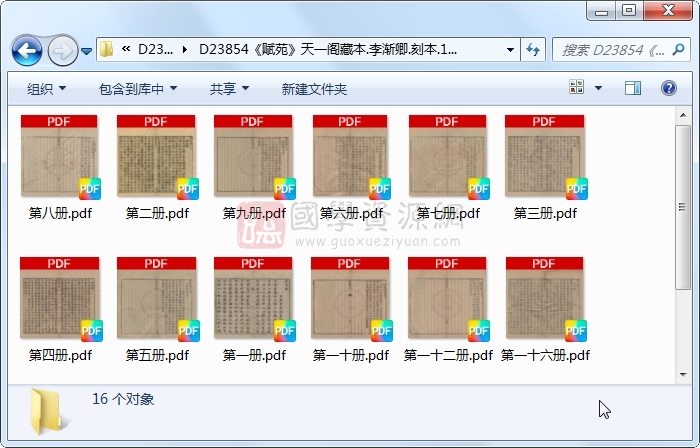Close the Explorer window
The height and width of the screenshot is (448, 700).
[668, 11]
